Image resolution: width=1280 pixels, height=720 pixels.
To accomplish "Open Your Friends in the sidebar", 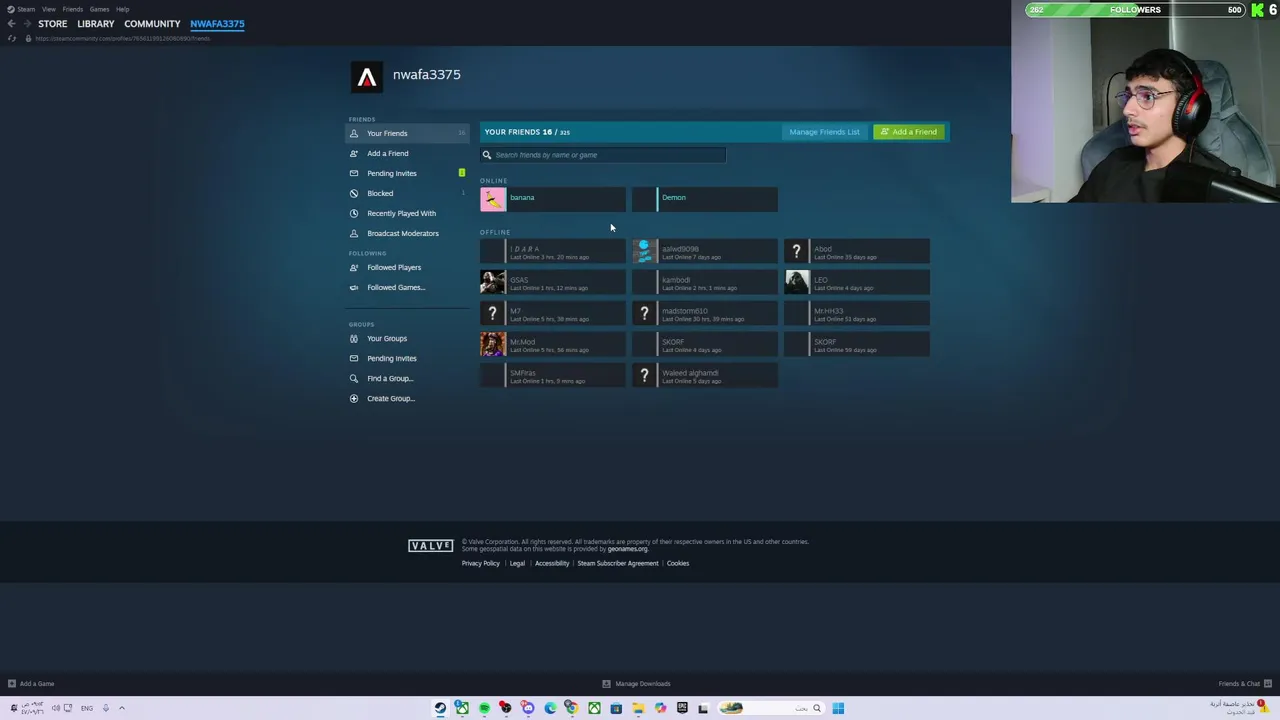I will pyautogui.click(x=407, y=133).
